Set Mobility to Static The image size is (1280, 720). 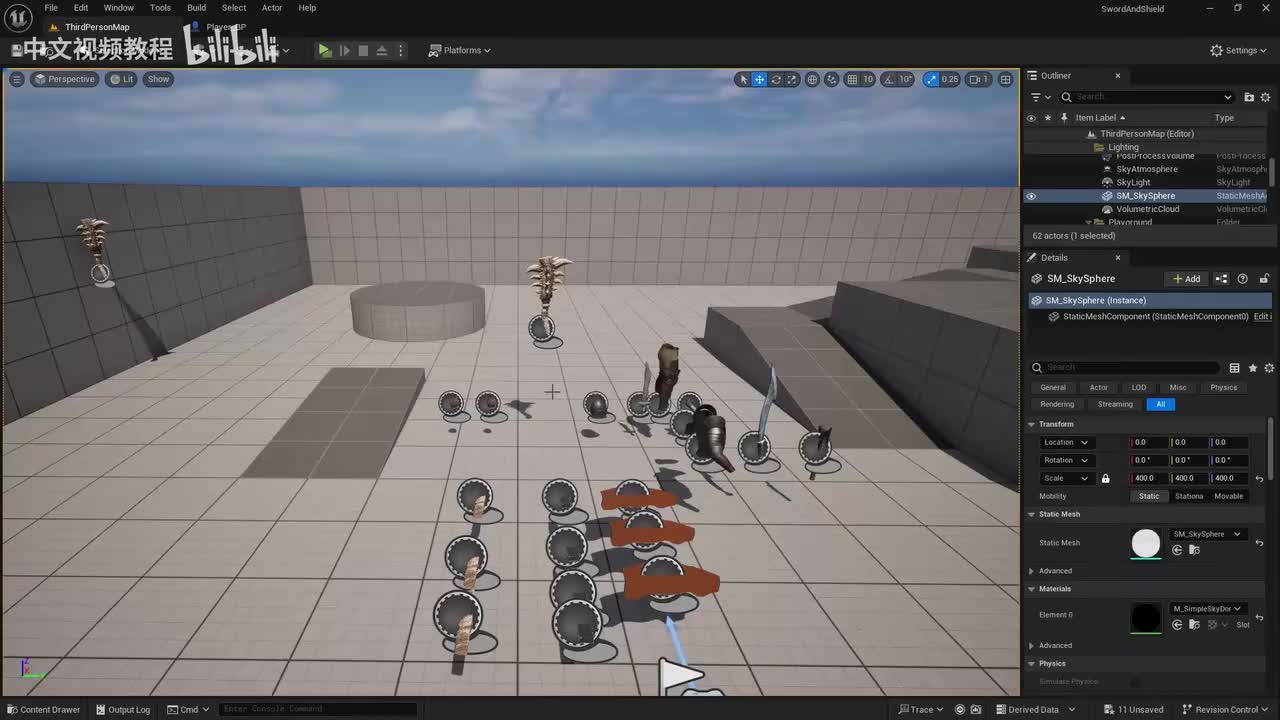tap(1149, 496)
